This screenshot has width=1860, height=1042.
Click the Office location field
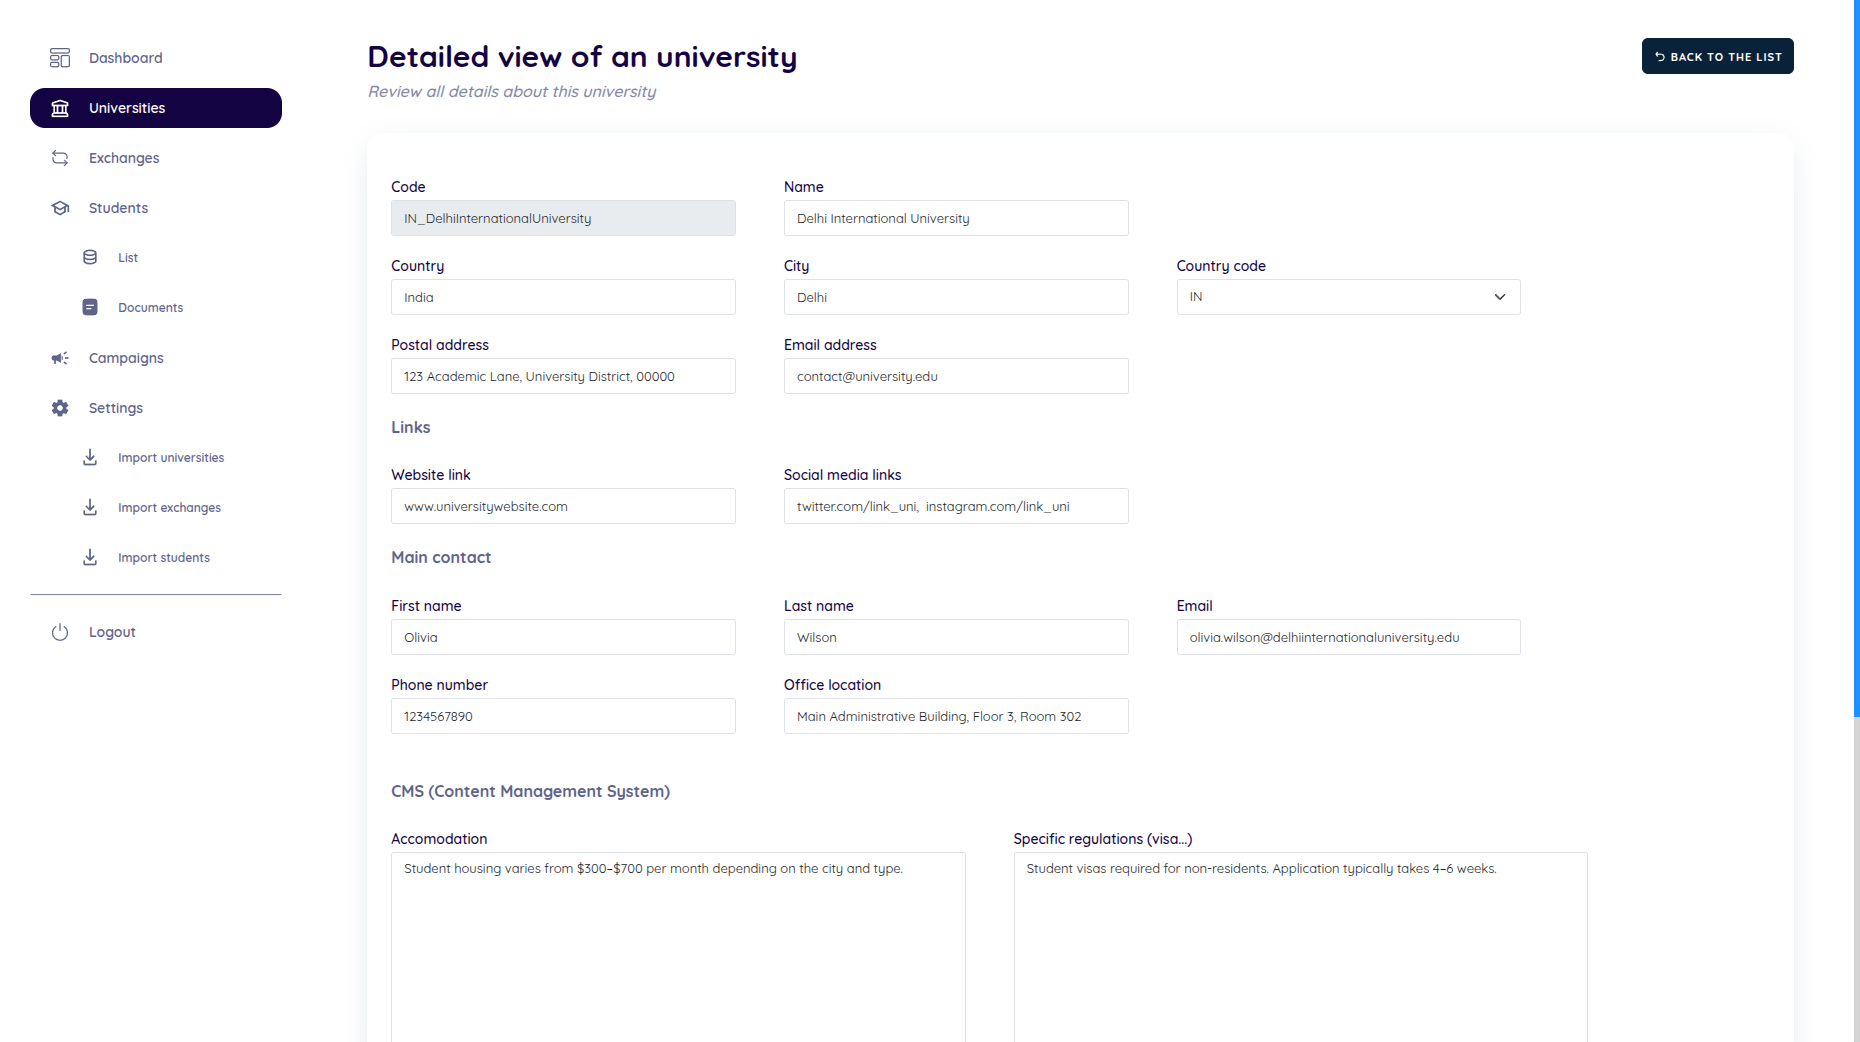(x=956, y=716)
